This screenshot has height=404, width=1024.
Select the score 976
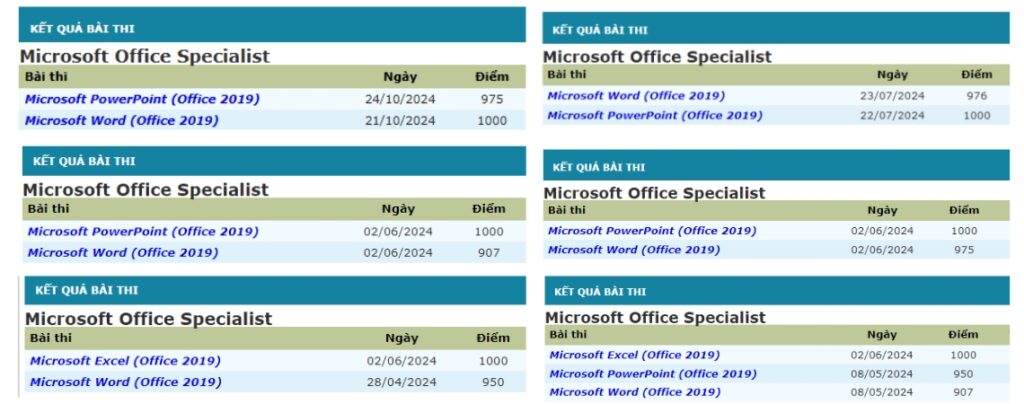977,96
